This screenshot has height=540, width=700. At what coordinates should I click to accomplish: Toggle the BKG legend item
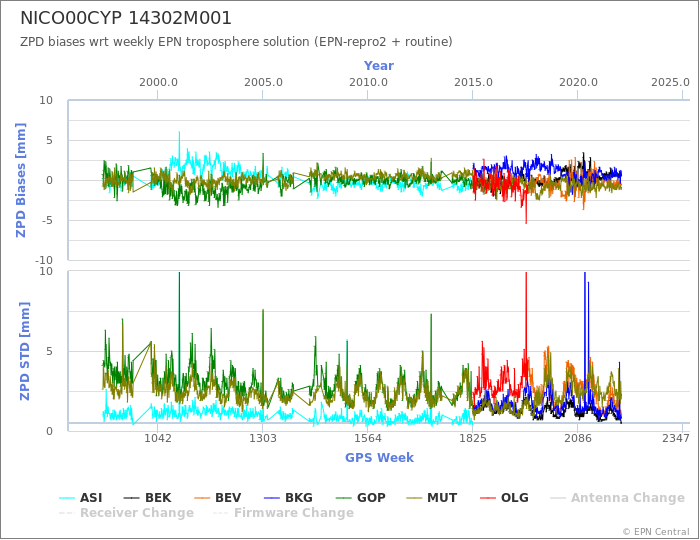pyautogui.click(x=288, y=498)
